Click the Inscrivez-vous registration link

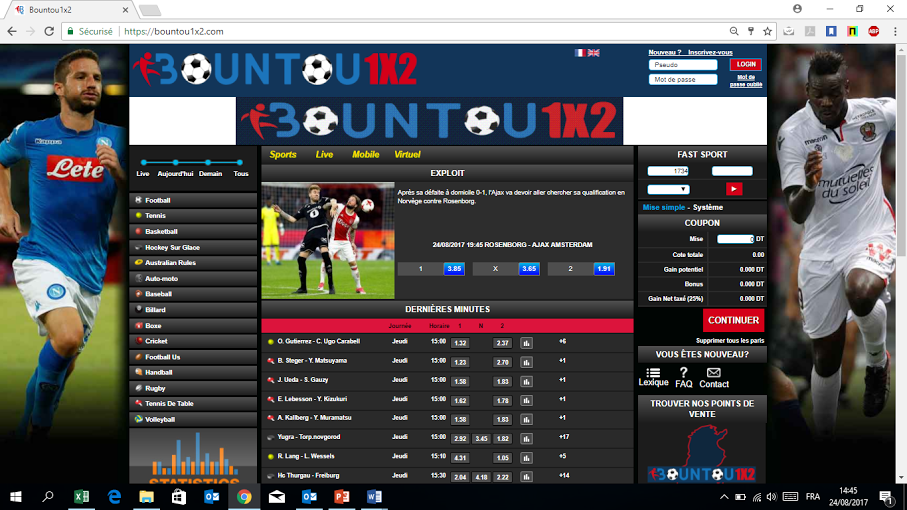(x=710, y=52)
